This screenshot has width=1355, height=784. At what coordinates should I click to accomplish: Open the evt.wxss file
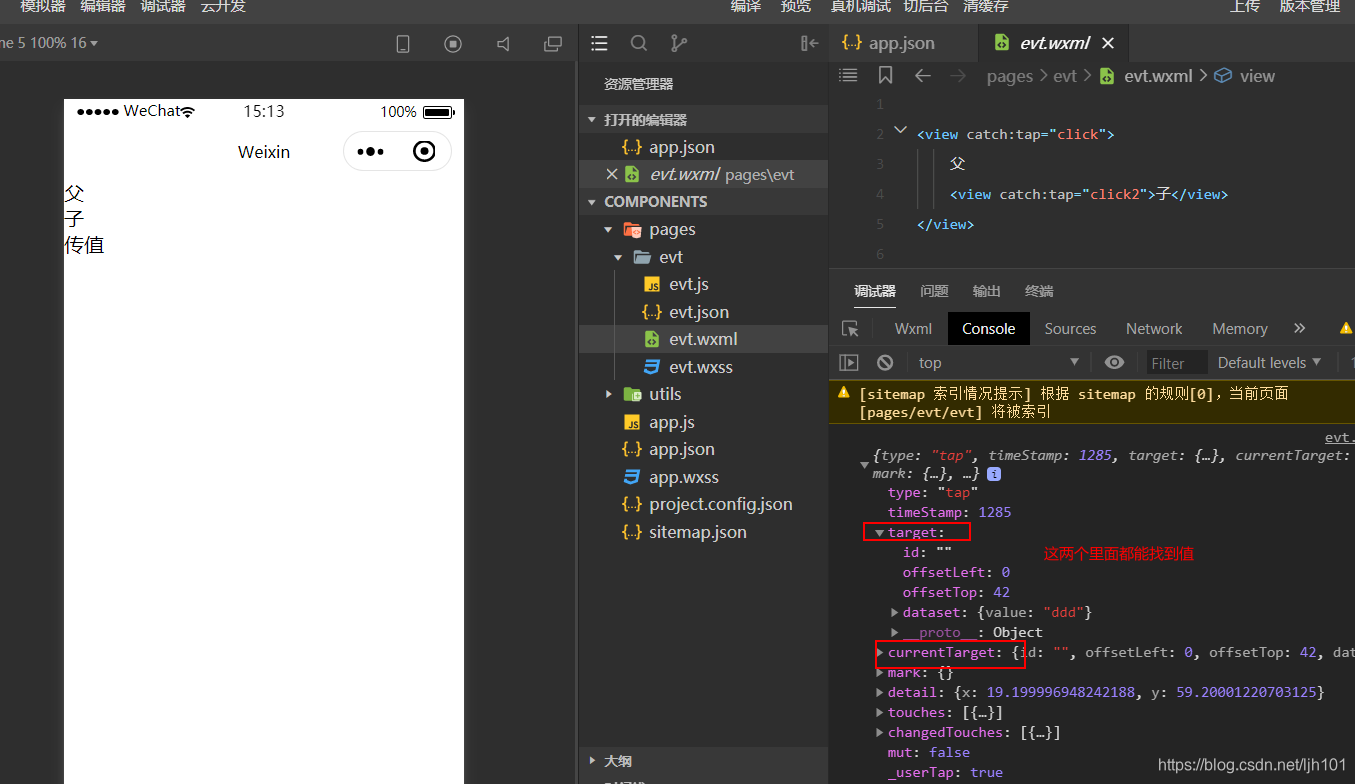click(703, 367)
